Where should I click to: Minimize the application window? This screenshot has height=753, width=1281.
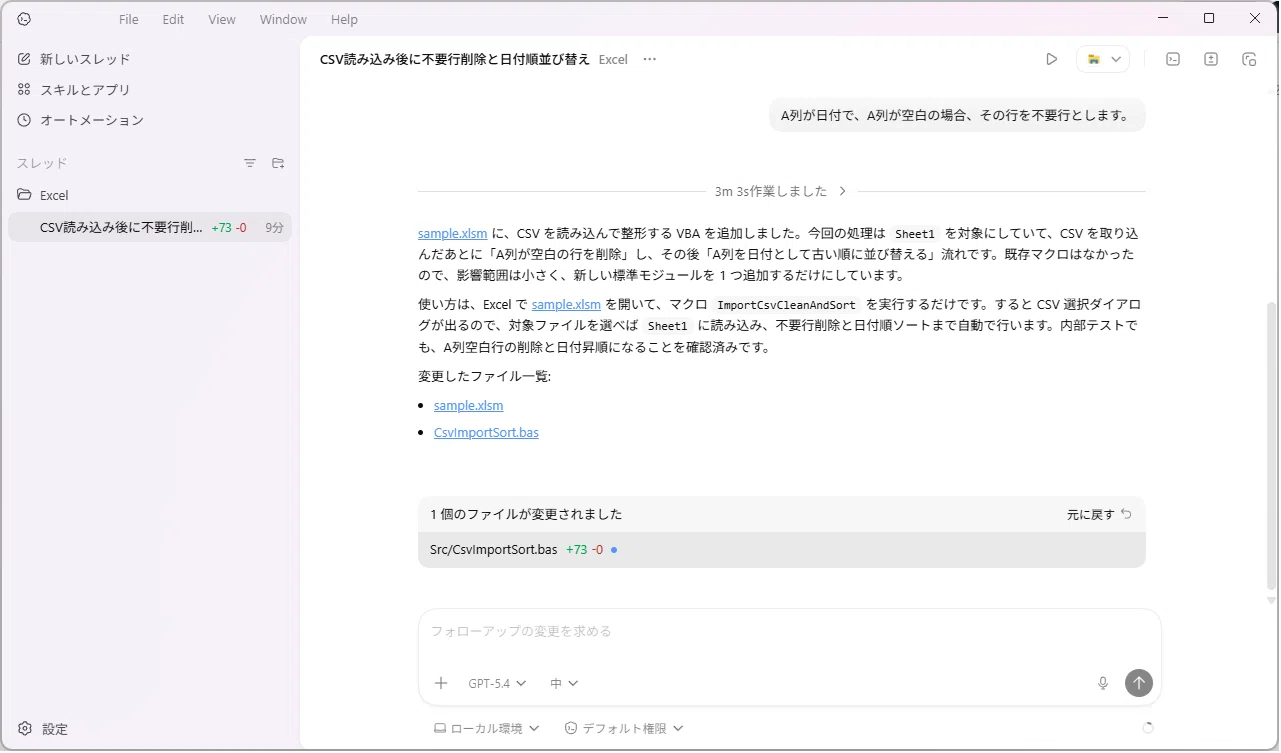point(1162,18)
